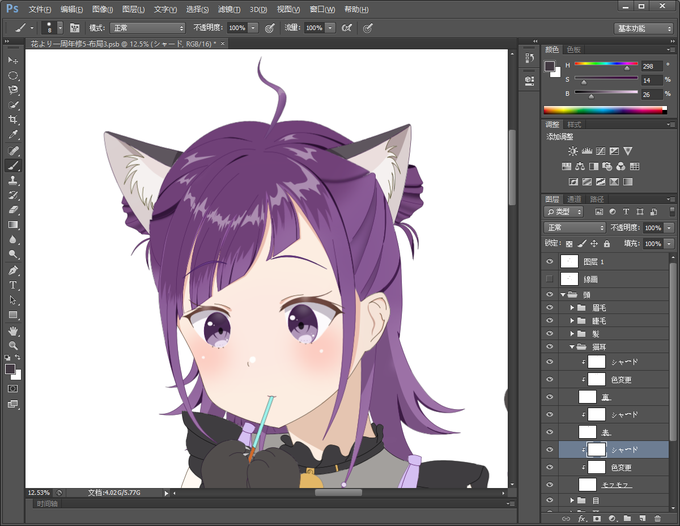
Task: Click the delete layer trash icon
Action: point(657,518)
